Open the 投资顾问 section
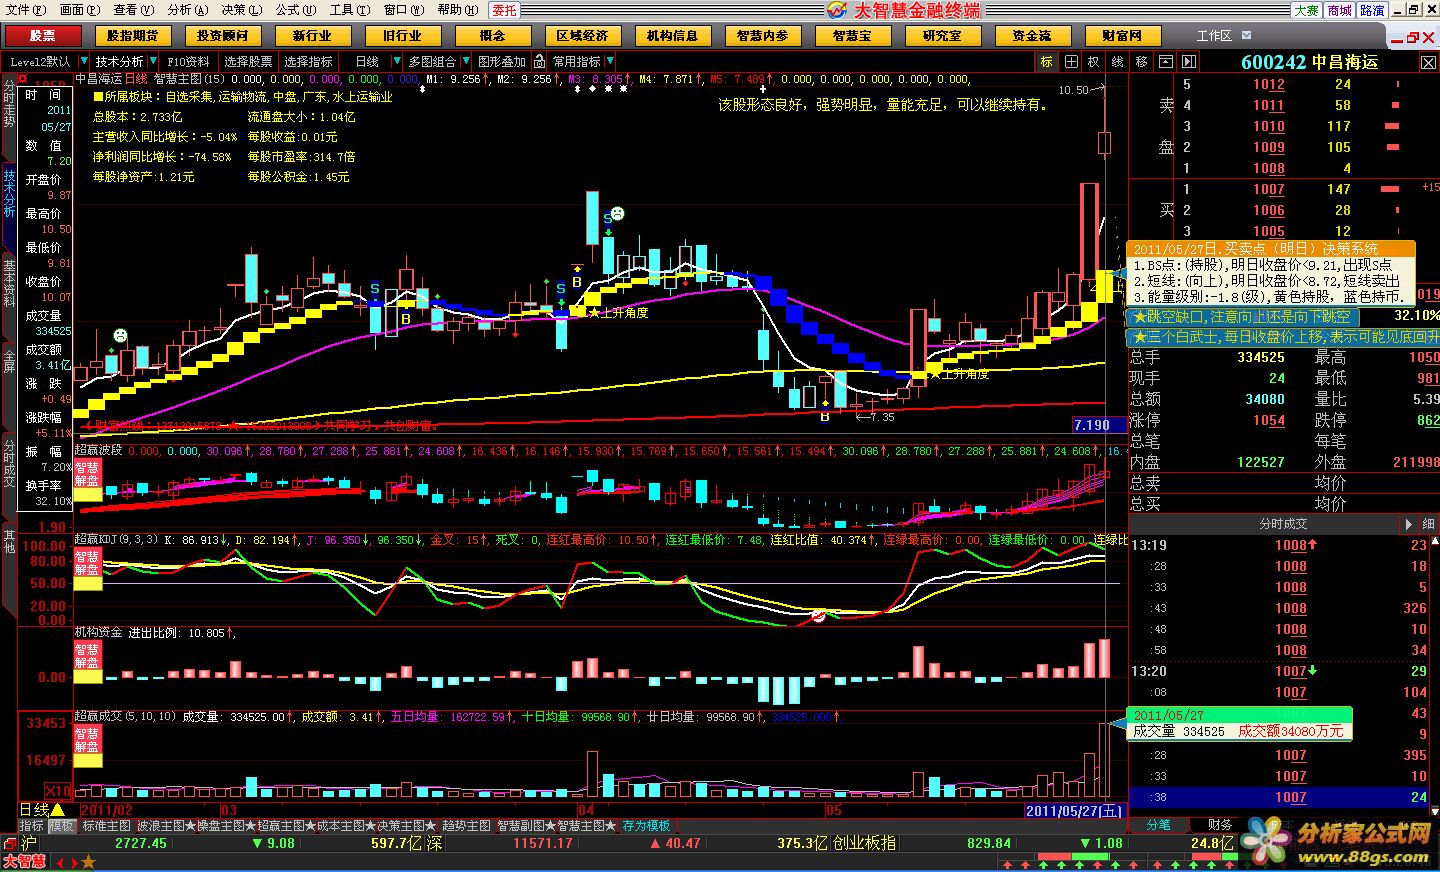 coord(222,35)
